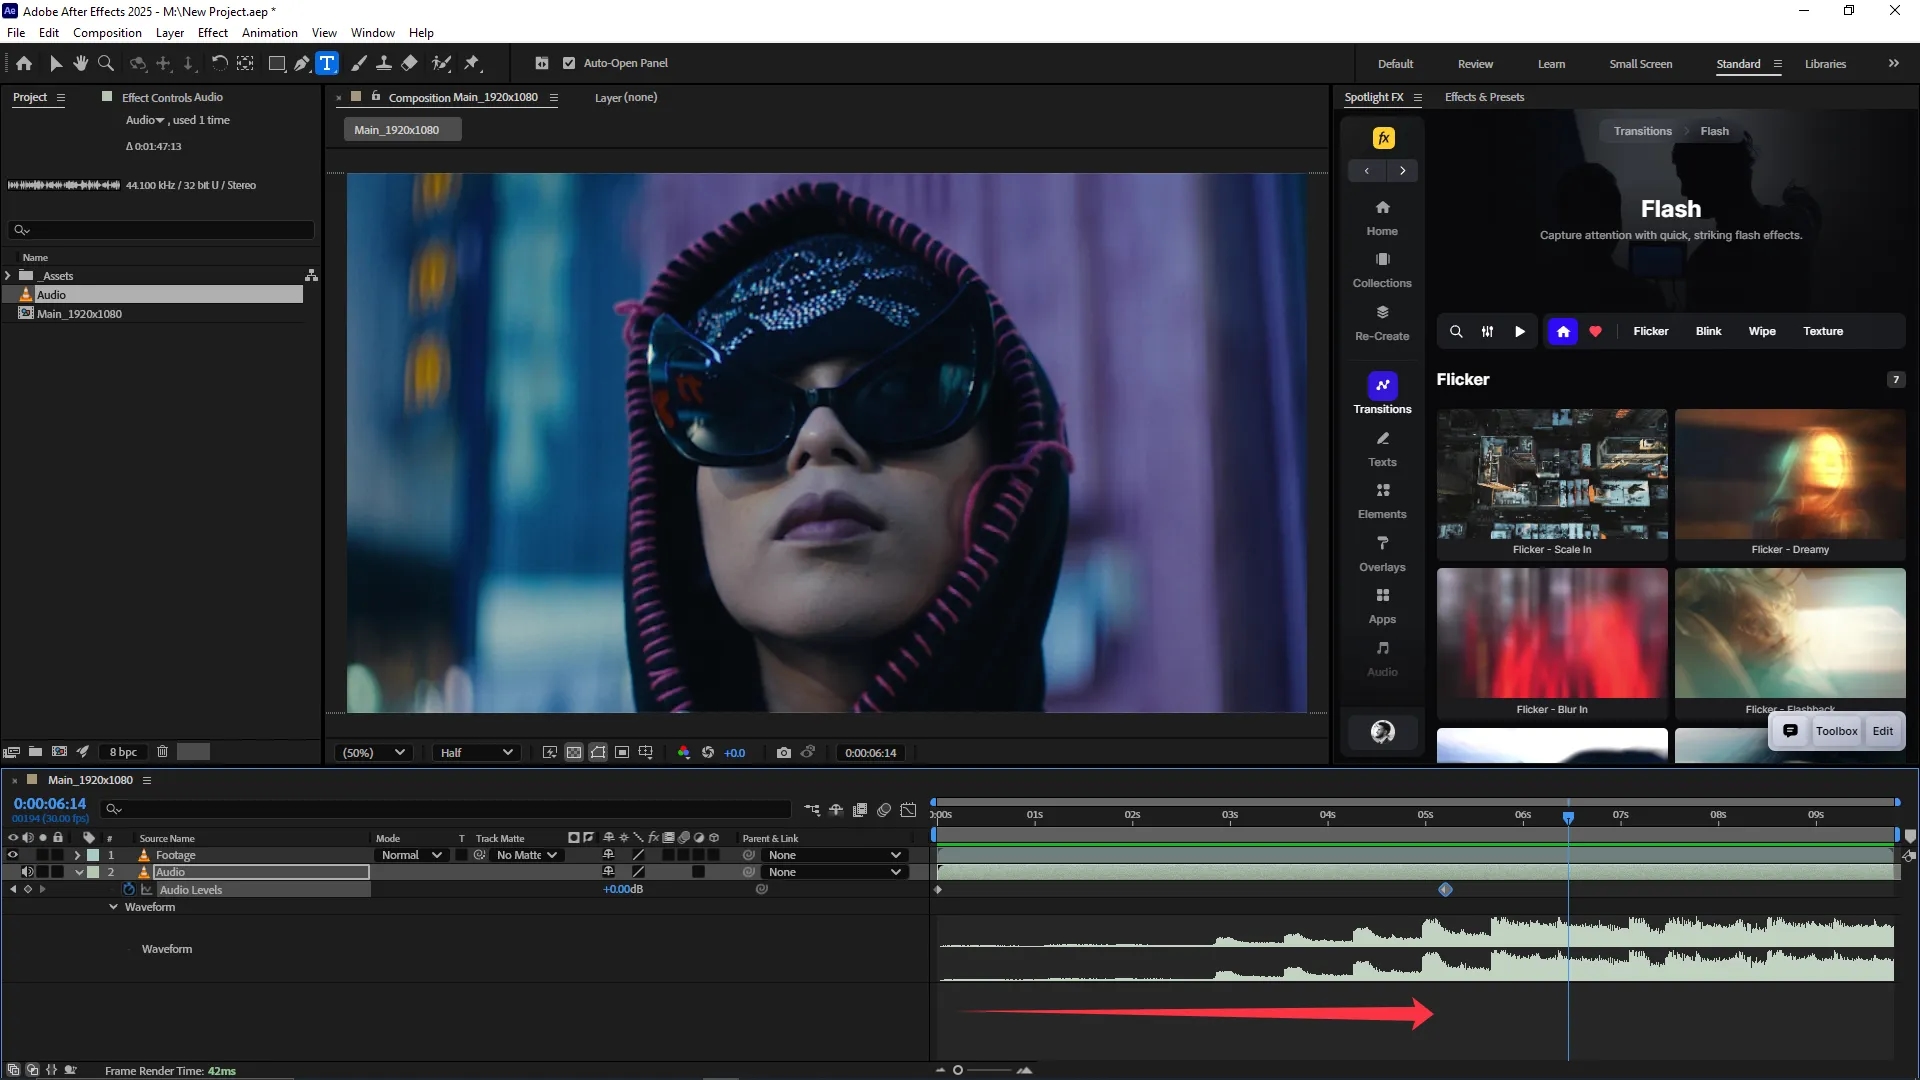Image resolution: width=1920 pixels, height=1080 pixels.
Task: Open the Composition menu
Action: (x=107, y=33)
